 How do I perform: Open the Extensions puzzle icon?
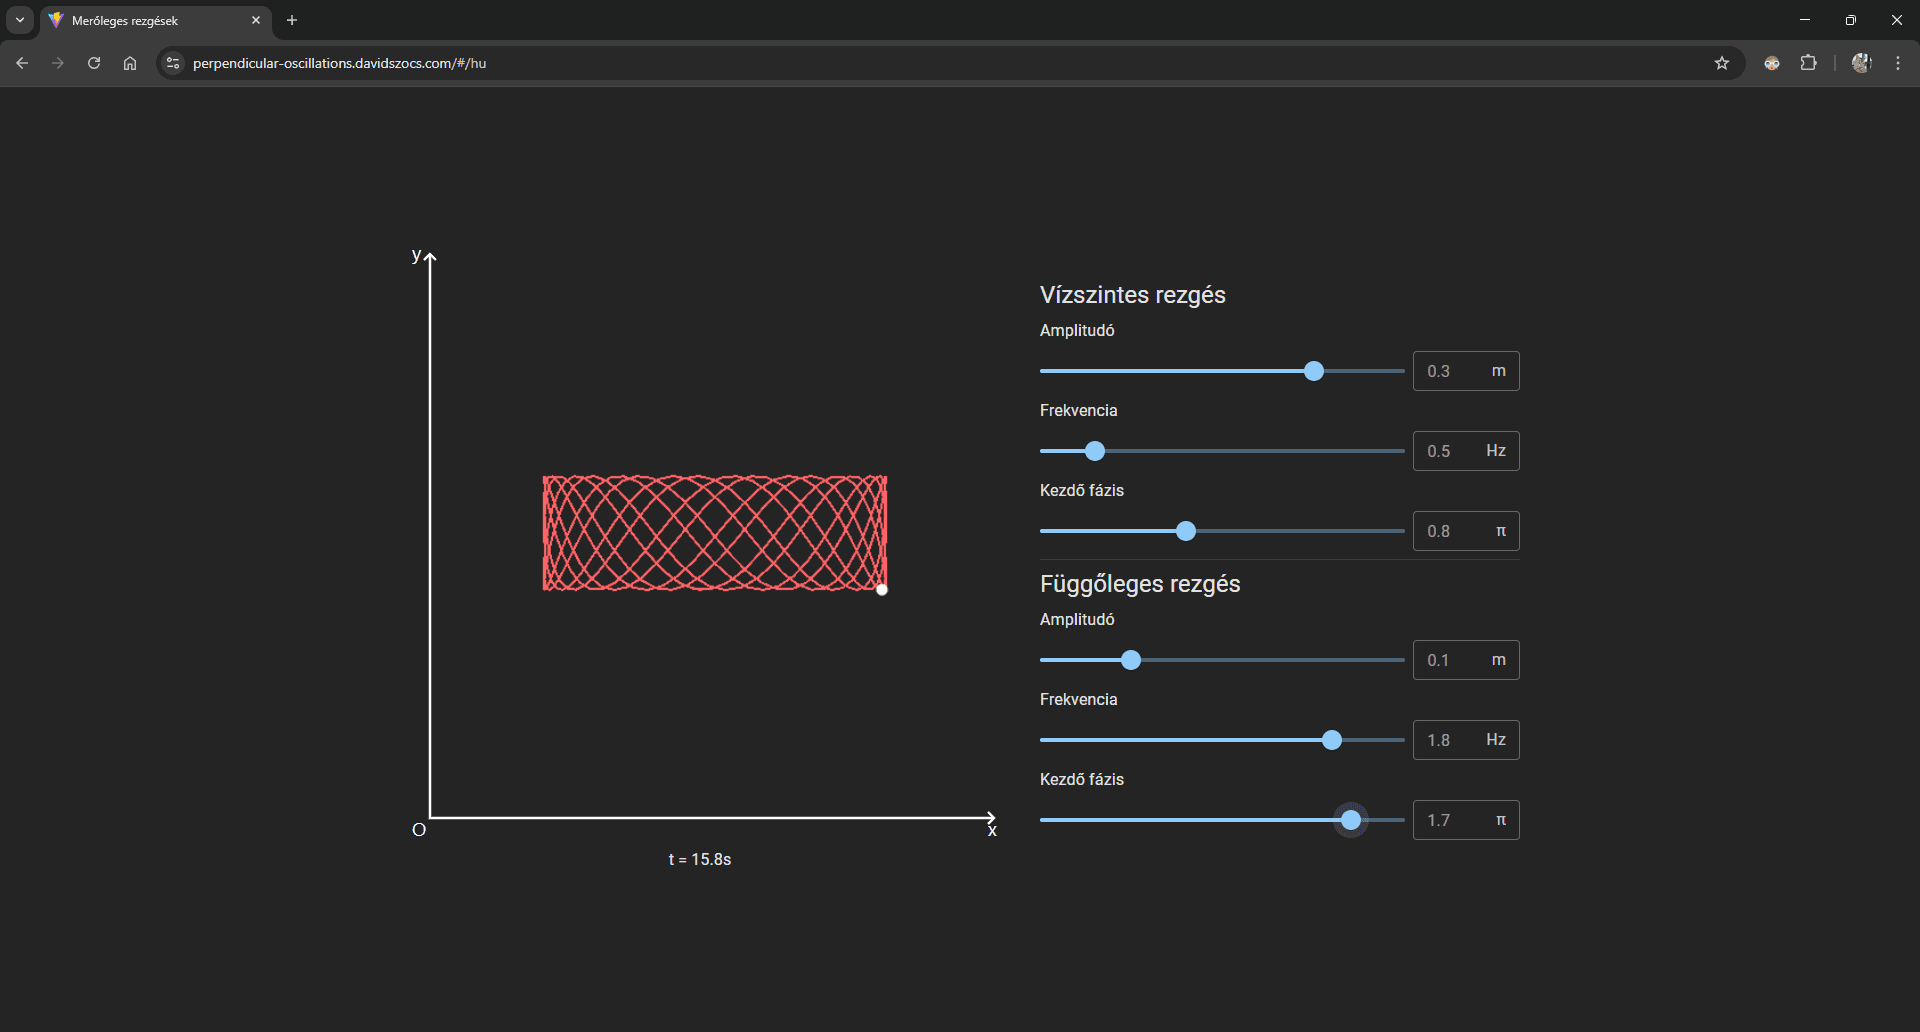1808,63
